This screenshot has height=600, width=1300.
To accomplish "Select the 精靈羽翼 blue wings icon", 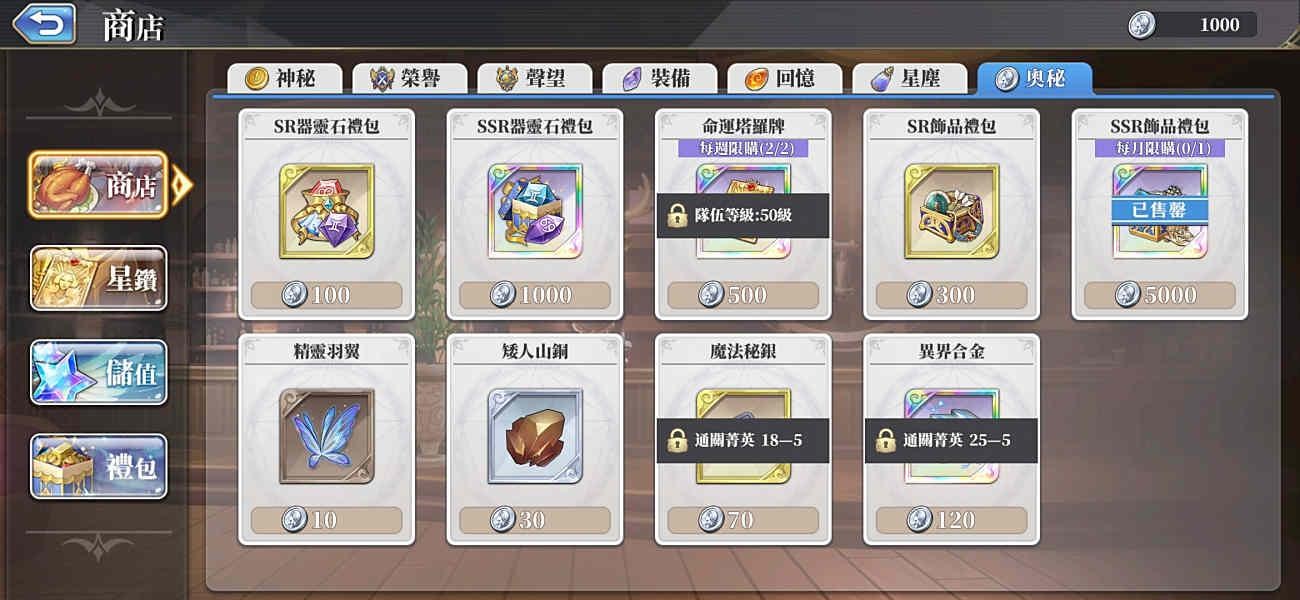I will [327, 436].
